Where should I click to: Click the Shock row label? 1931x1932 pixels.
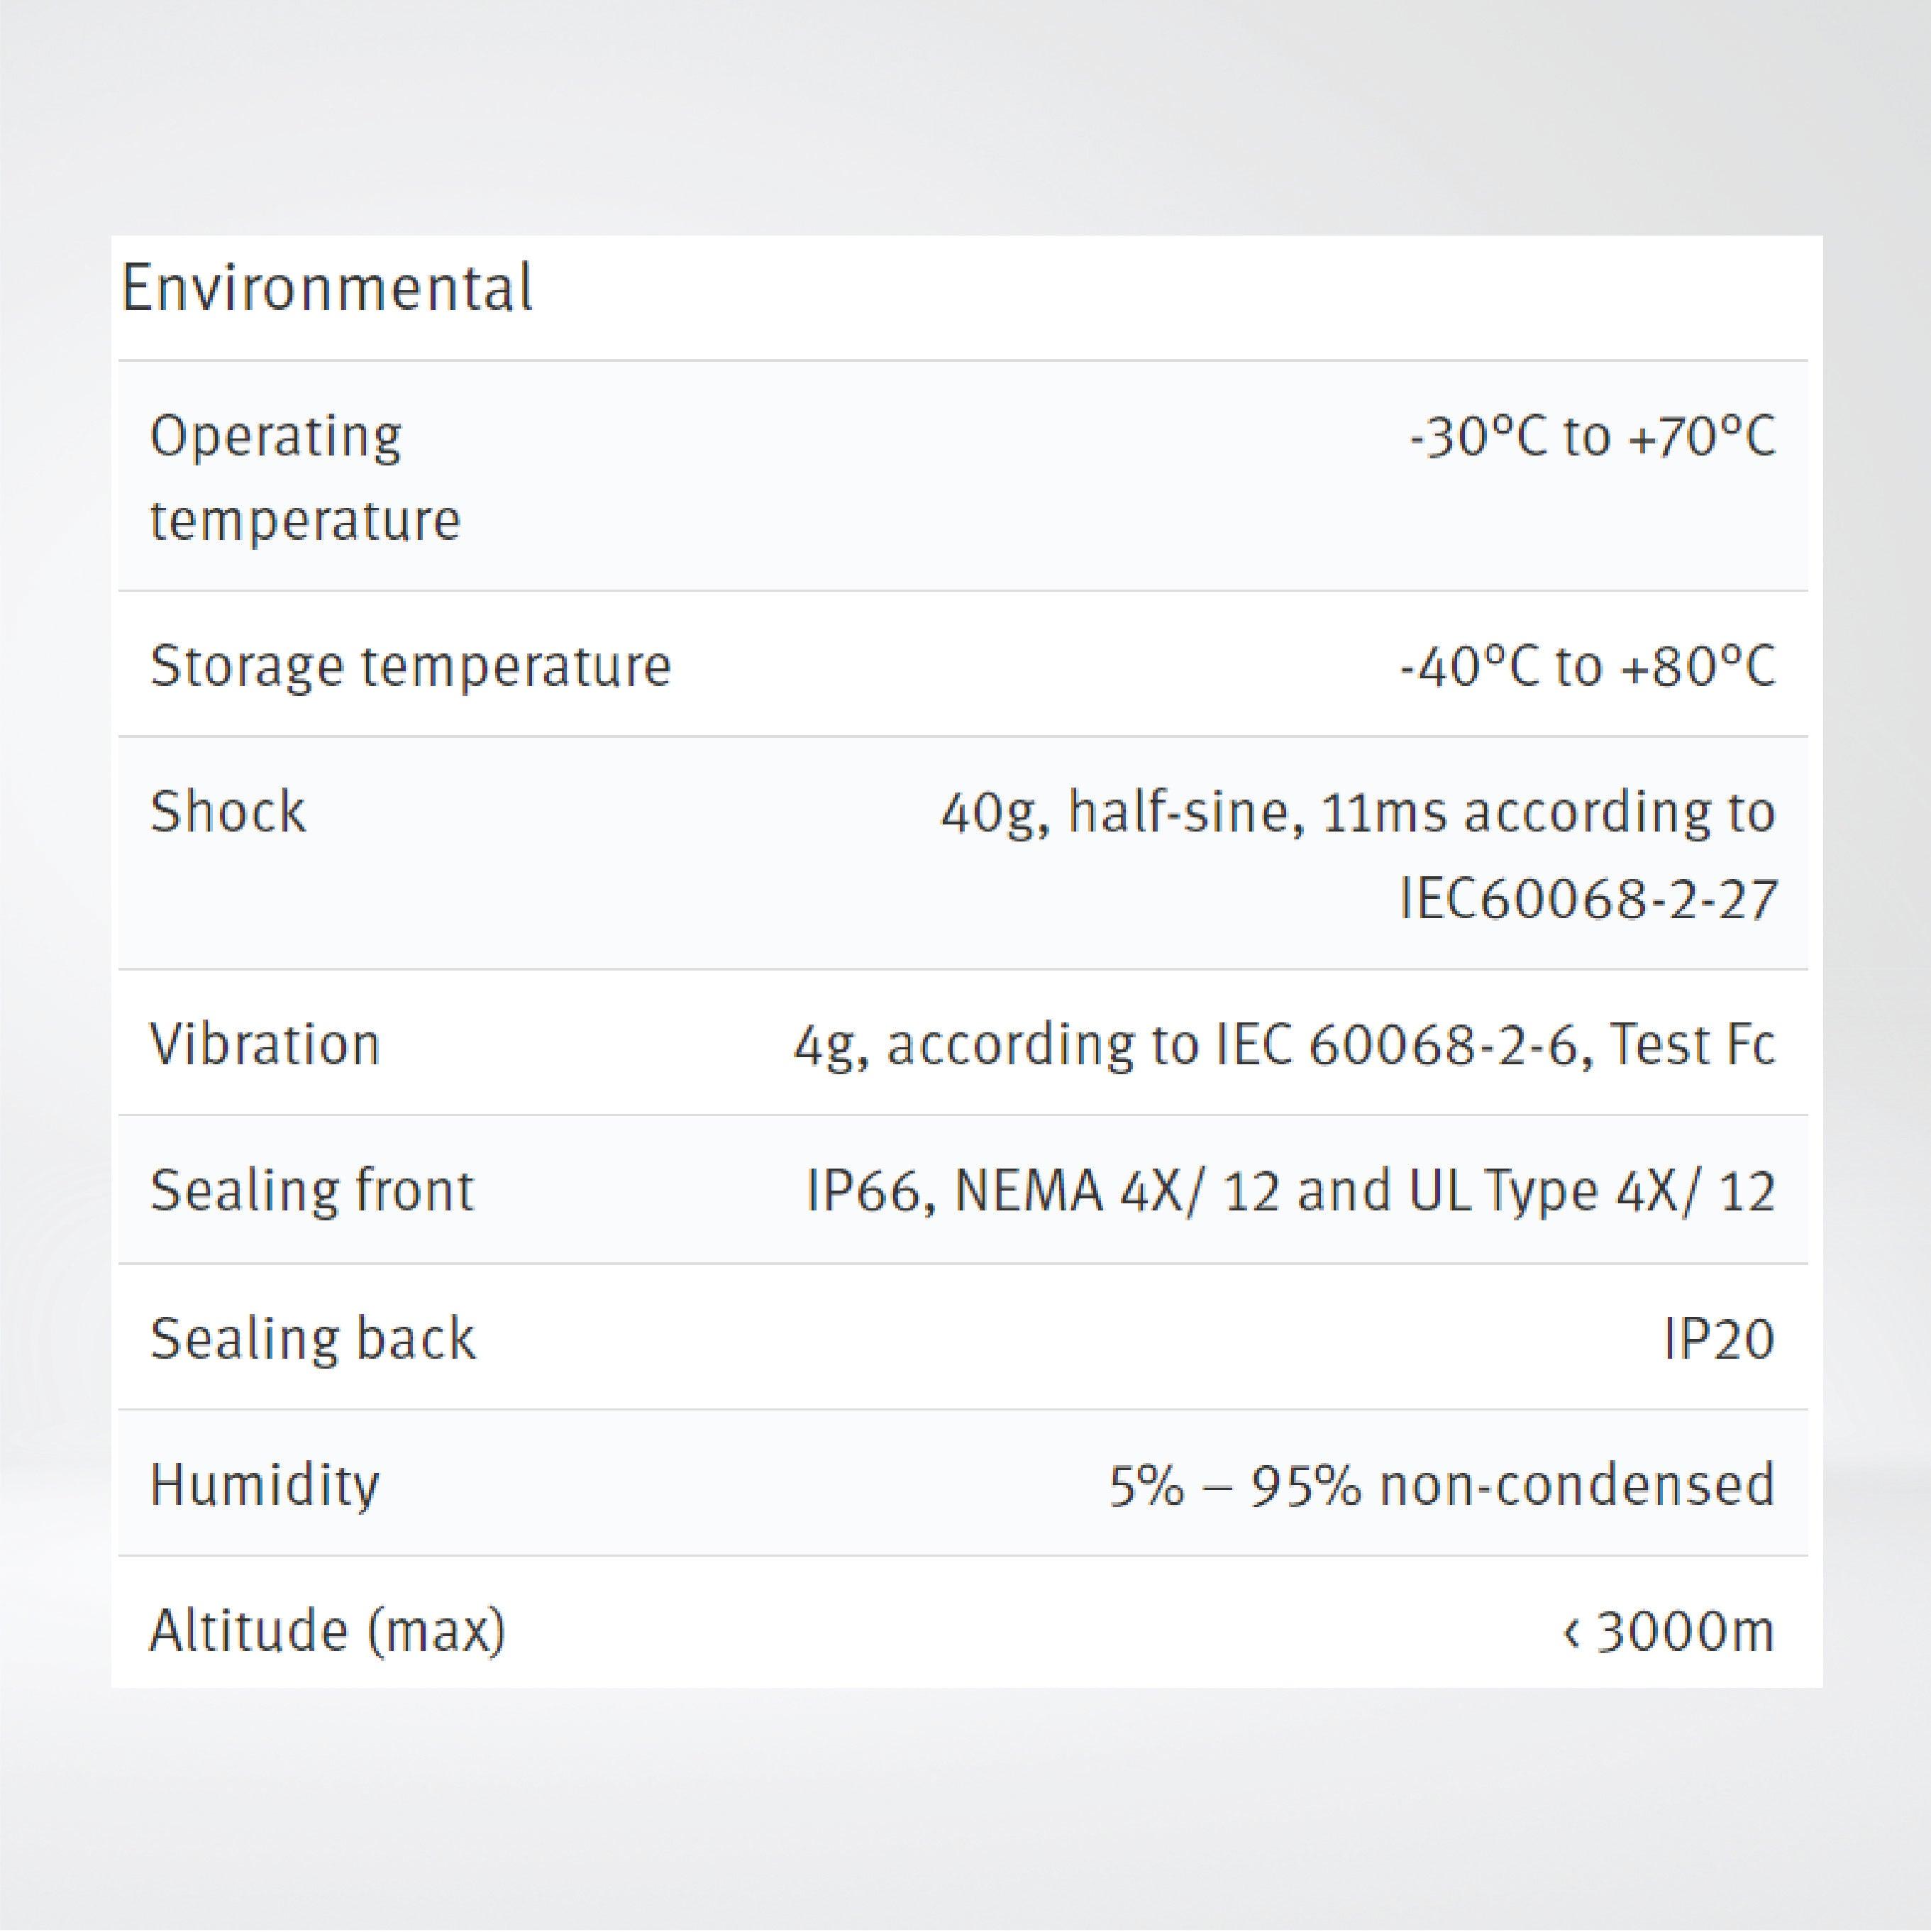point(228,811)
